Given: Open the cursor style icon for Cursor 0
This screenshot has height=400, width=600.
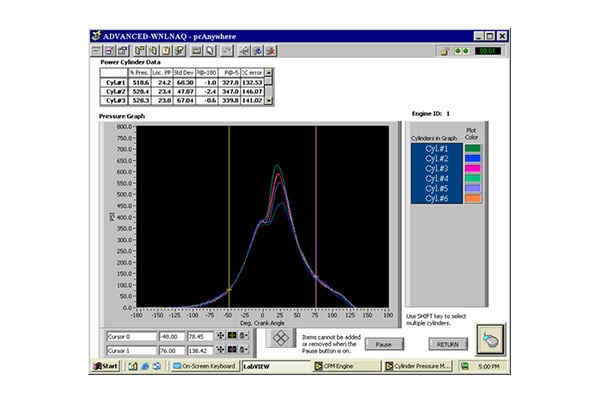Looking at the screenshot, I should pos(232,336).
